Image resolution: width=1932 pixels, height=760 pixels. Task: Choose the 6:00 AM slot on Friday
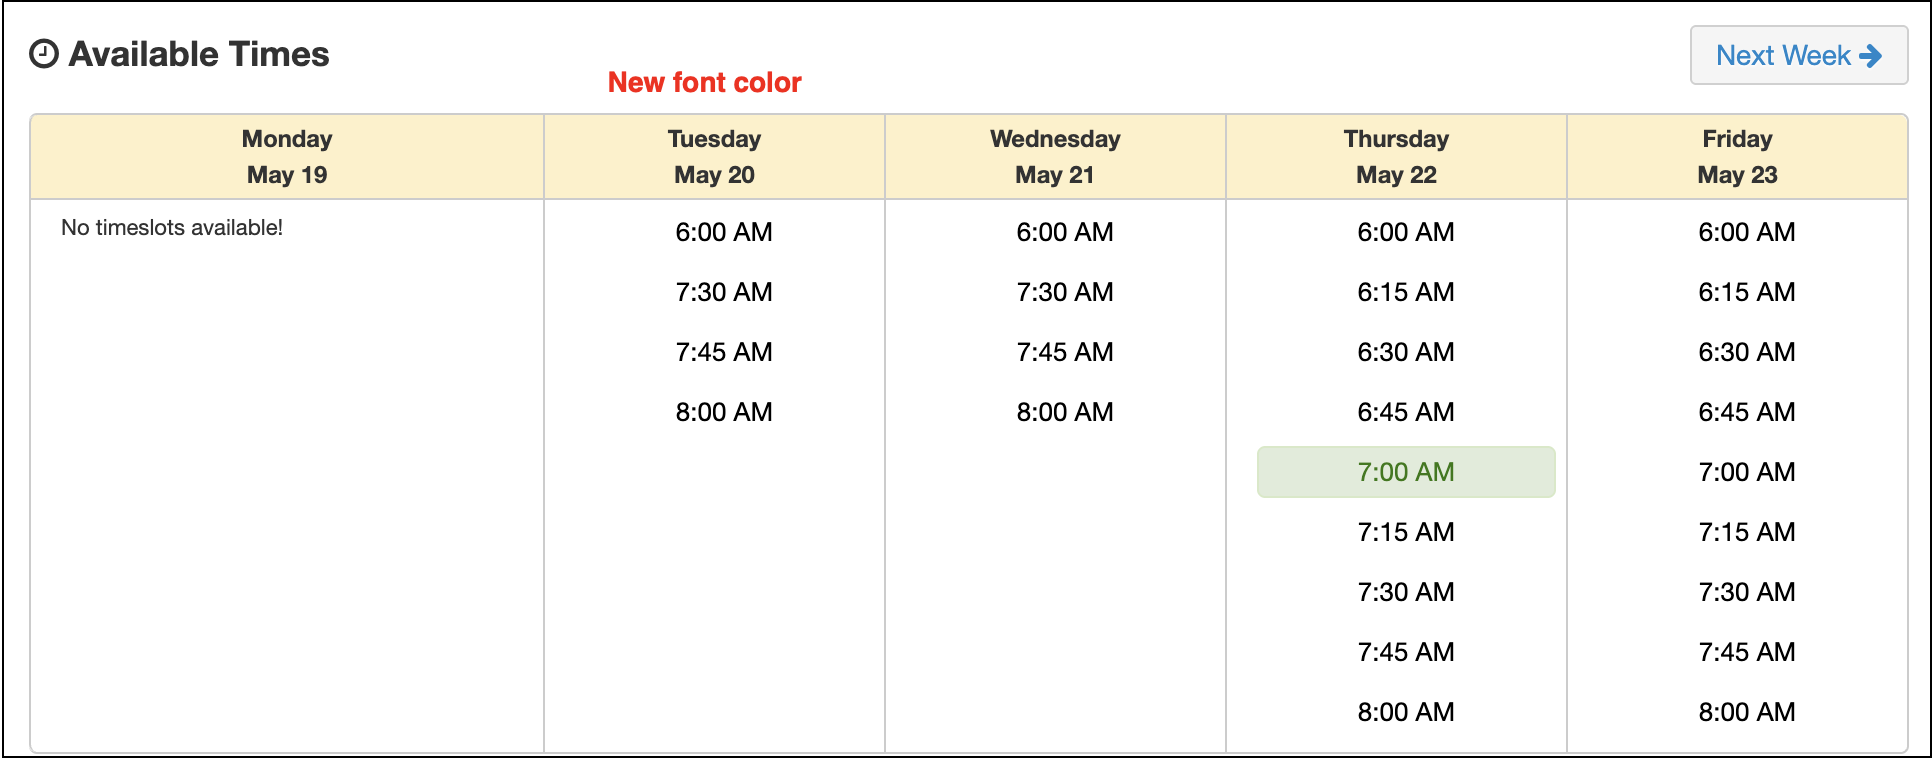[x=1746, y=232]
